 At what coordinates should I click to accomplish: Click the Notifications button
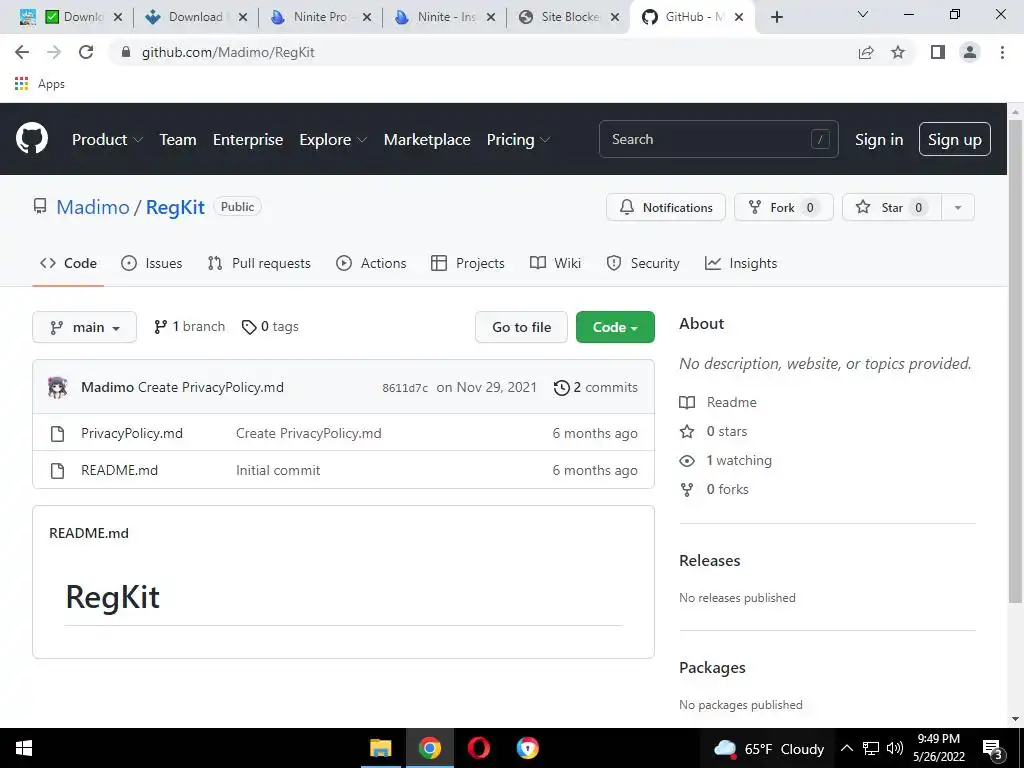[665, 207]
